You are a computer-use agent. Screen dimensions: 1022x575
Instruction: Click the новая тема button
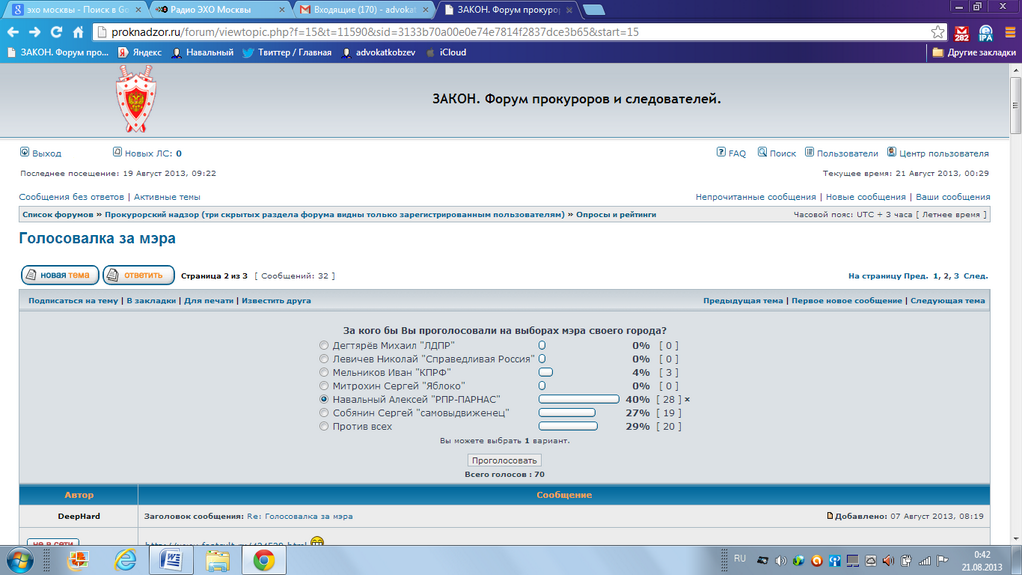click(59, 275)
